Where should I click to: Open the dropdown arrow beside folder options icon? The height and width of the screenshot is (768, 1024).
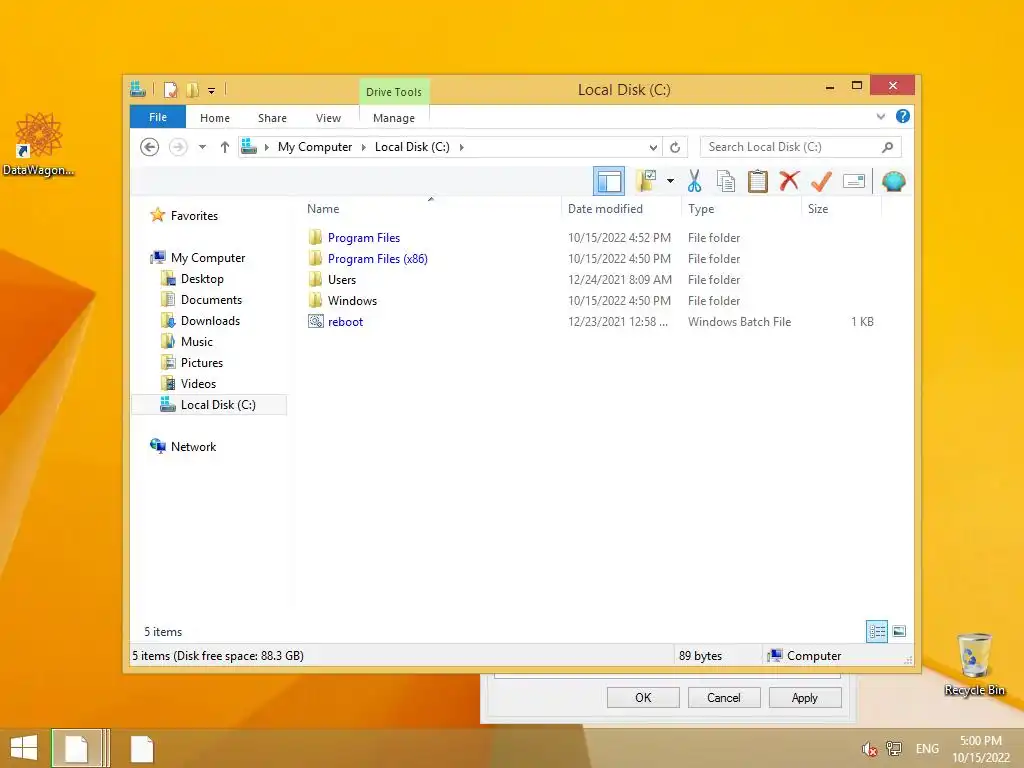[670, 181]
